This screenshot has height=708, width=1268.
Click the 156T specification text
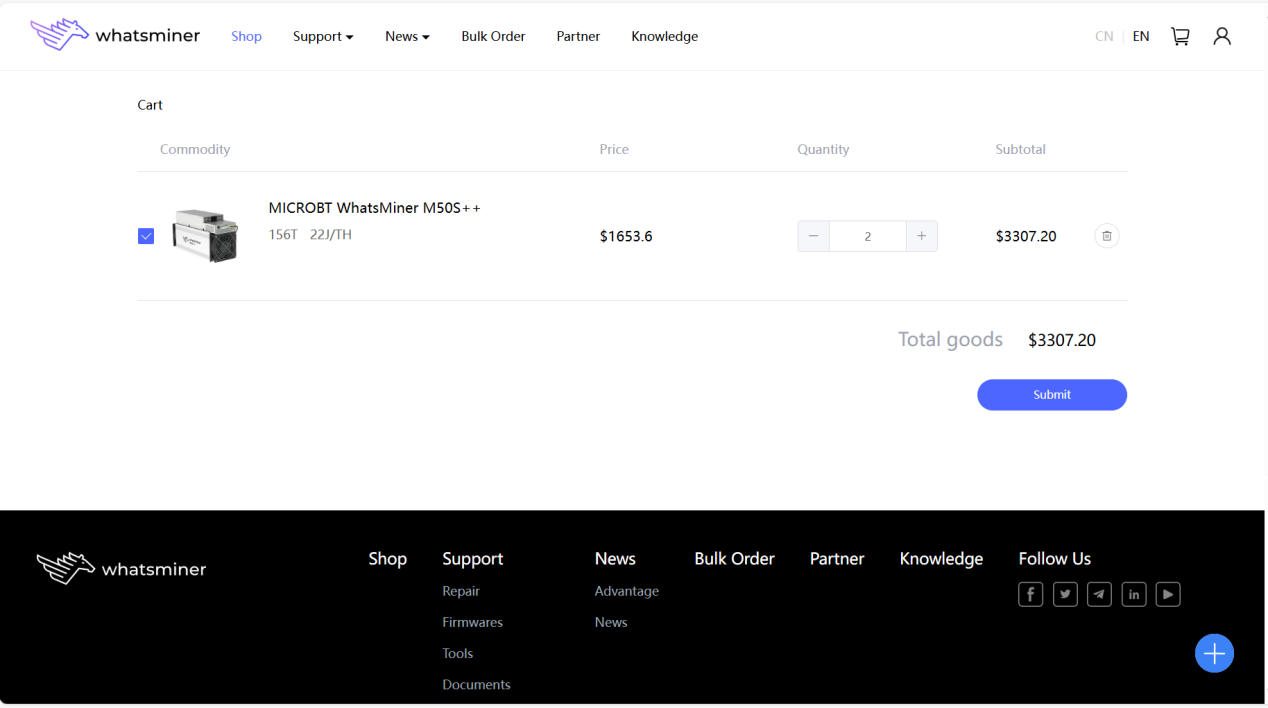point(283,235)
